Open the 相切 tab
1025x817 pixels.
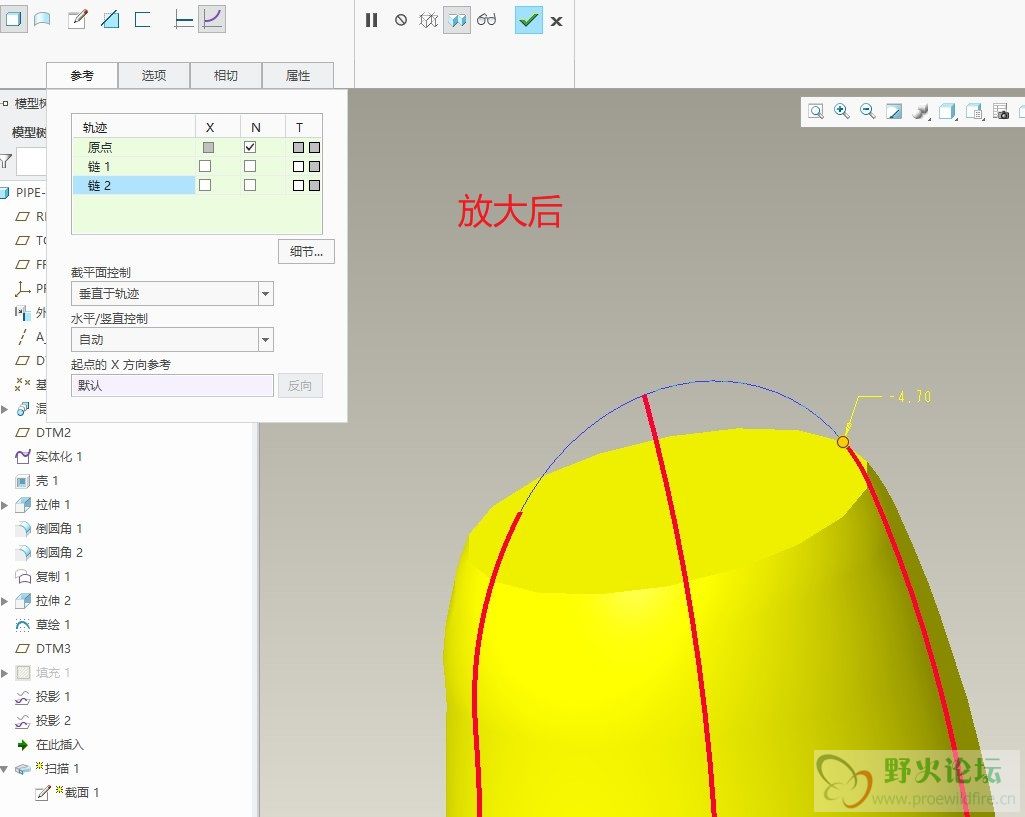pyautogui.click(x=226, y=75)
